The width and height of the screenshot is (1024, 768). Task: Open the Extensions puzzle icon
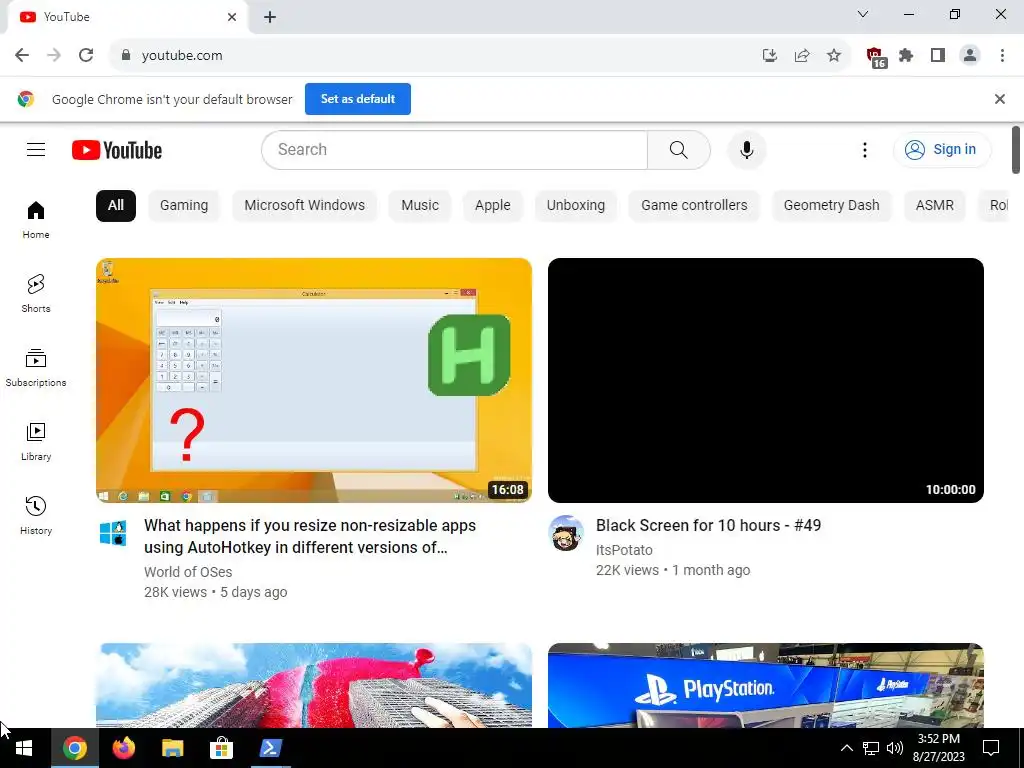(906, 56)
